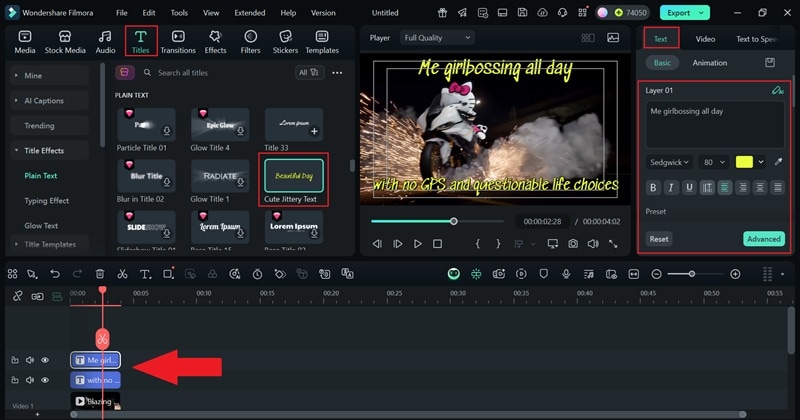The width and height of the screenshot is (800, 420).
Task: Click the Reset button
Action: pos(659,239)
